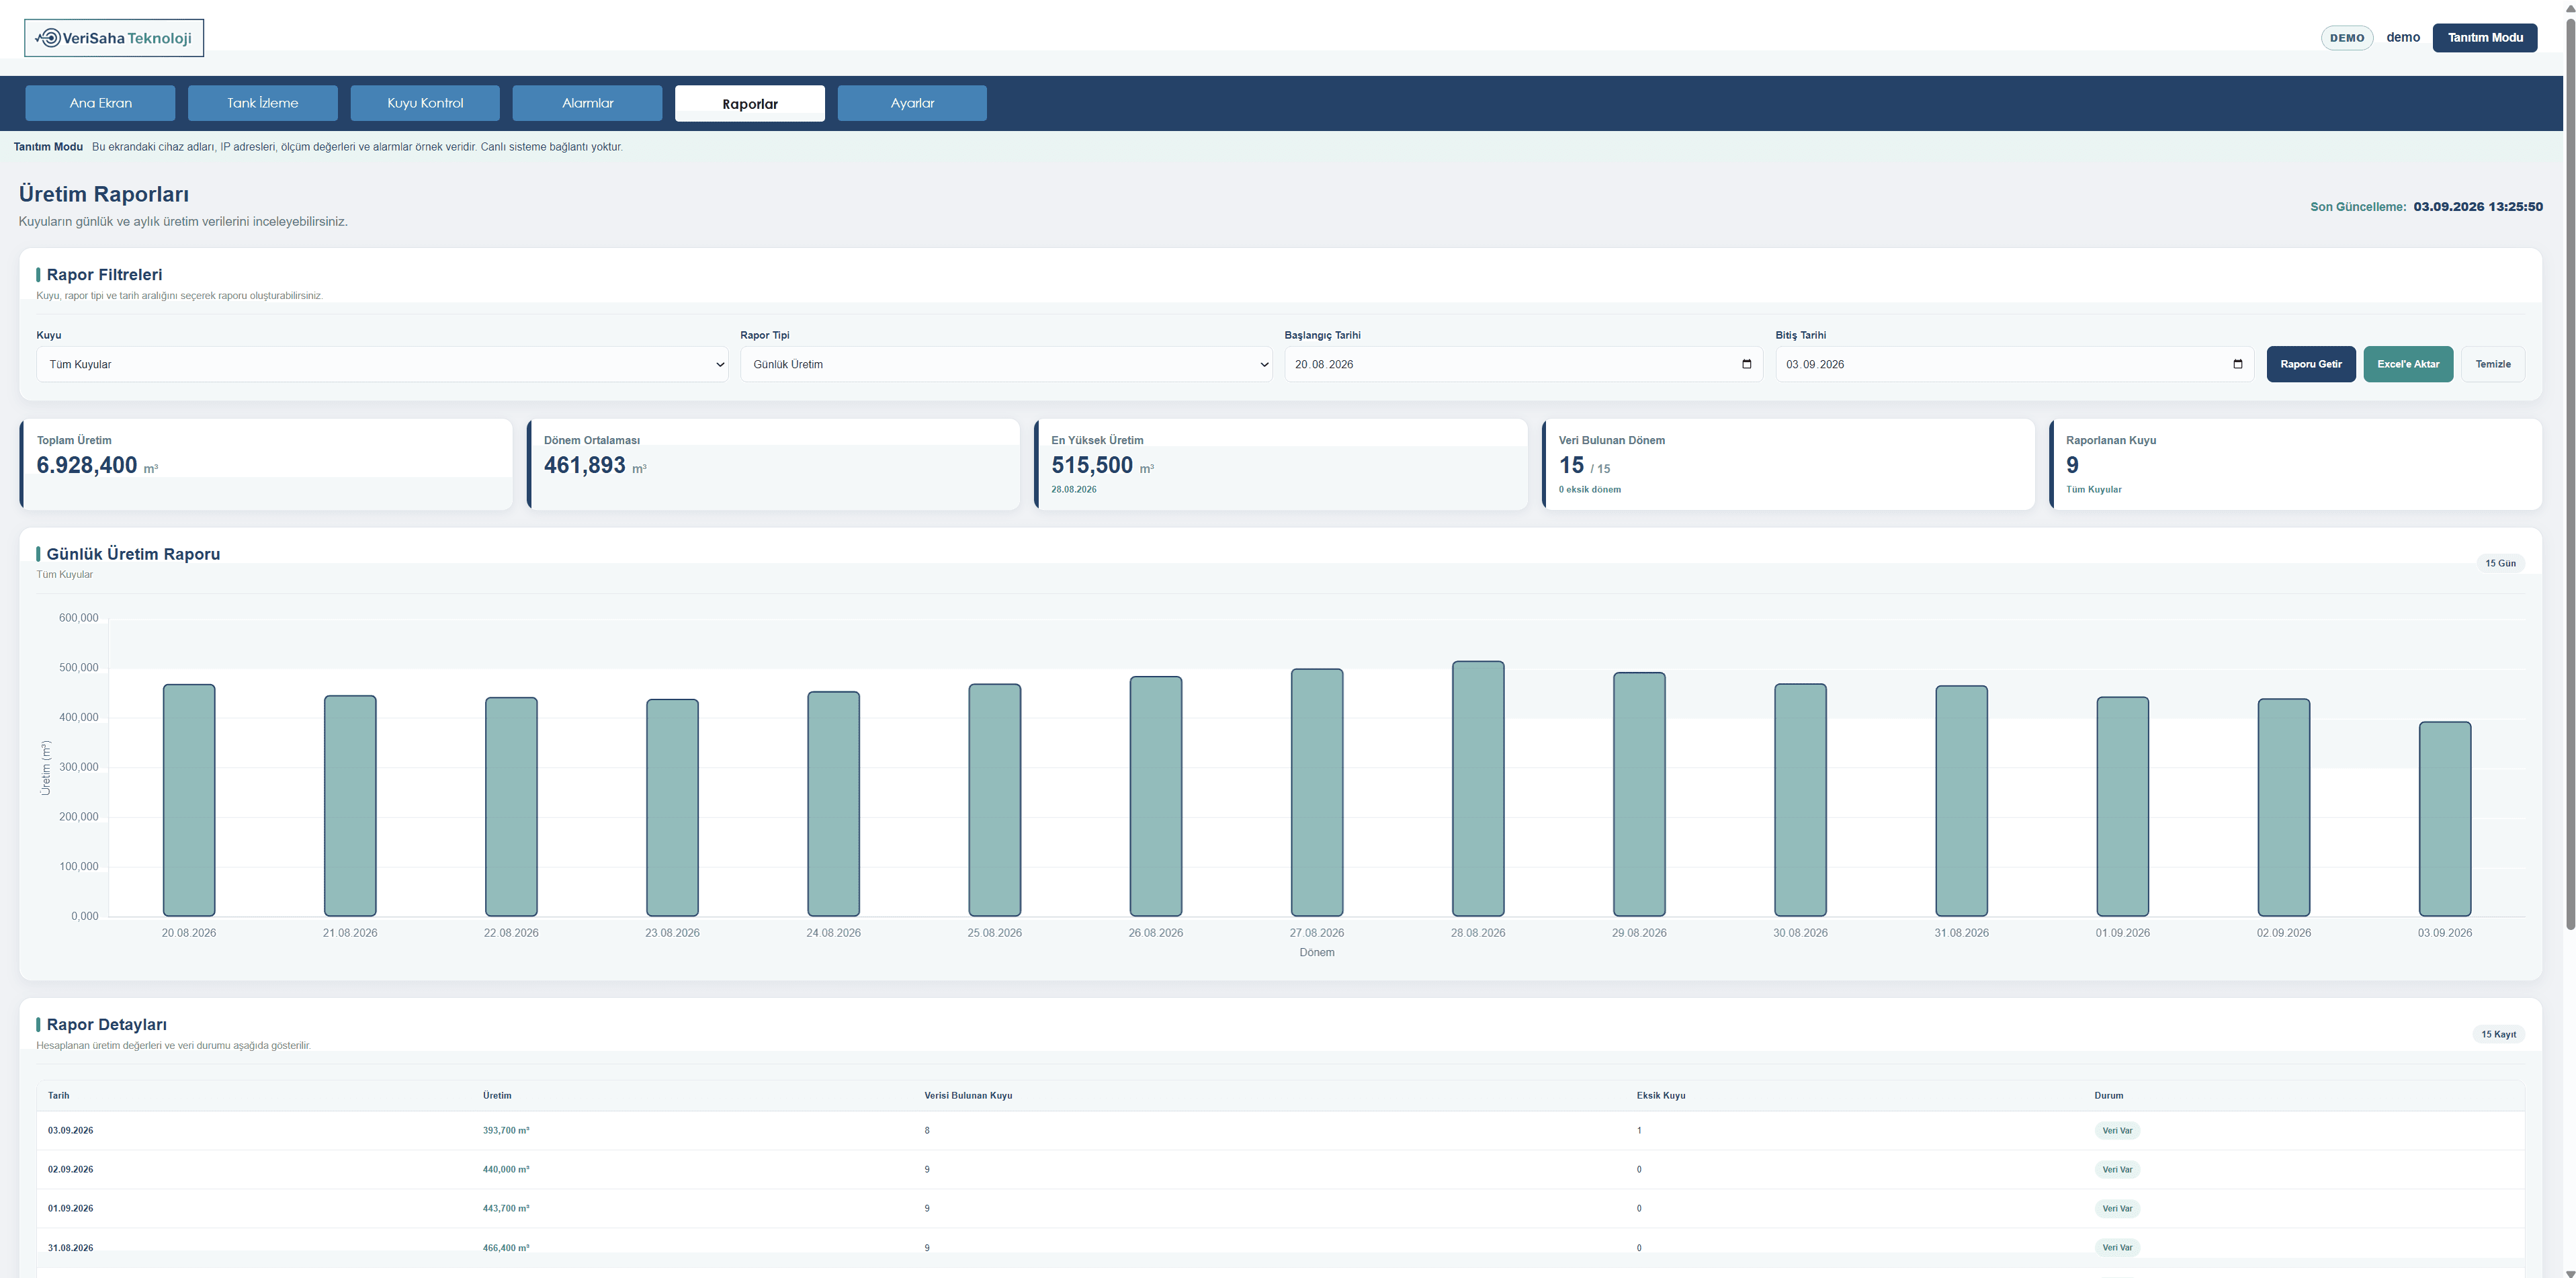Select the 03.09.2026 table row date
The image size is (2576, 1278).
click(x=71, y=1131)
